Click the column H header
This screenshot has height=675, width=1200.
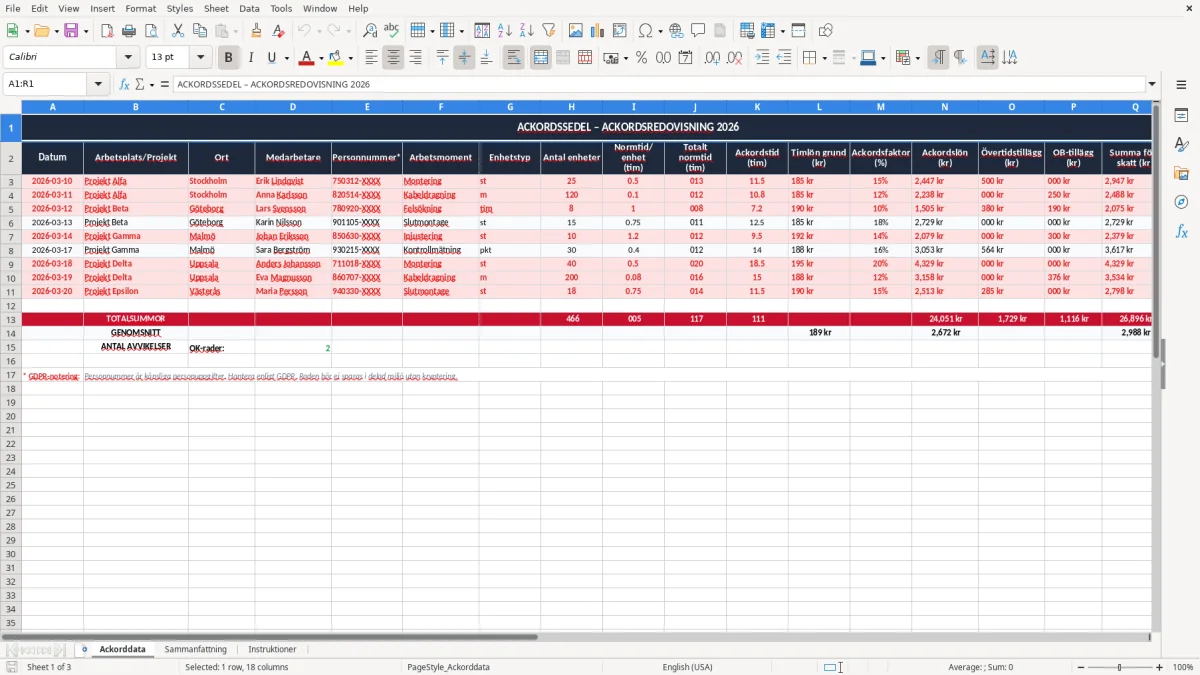[571, 106]
